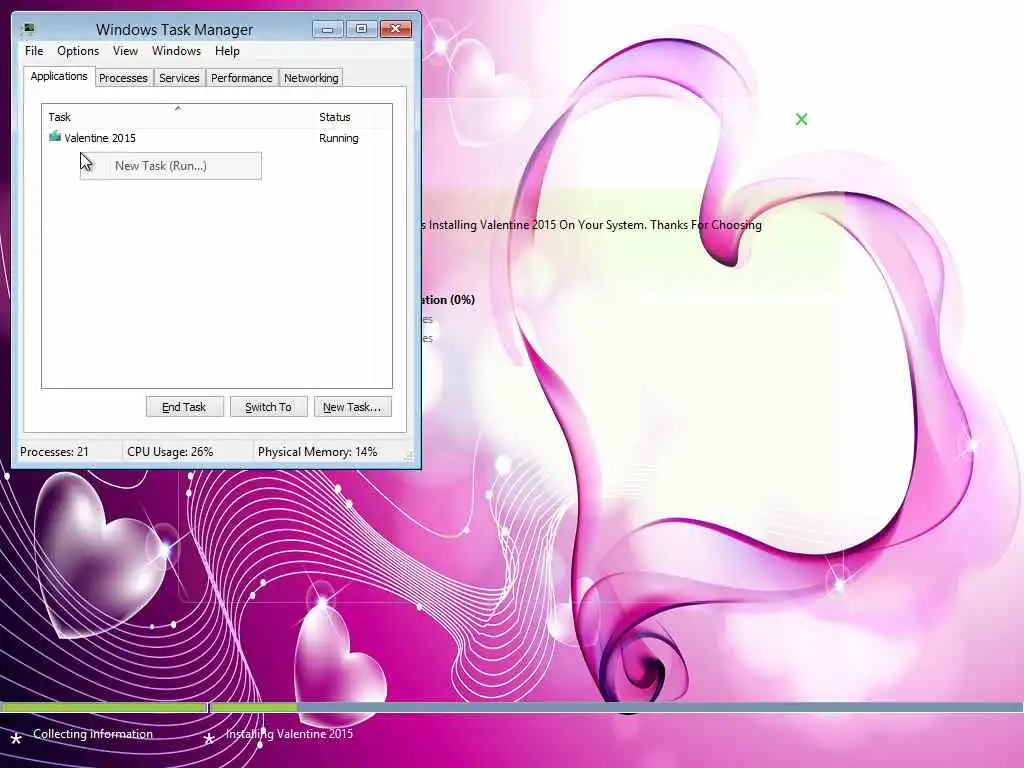Close the Task Manager window

(395, 29)
